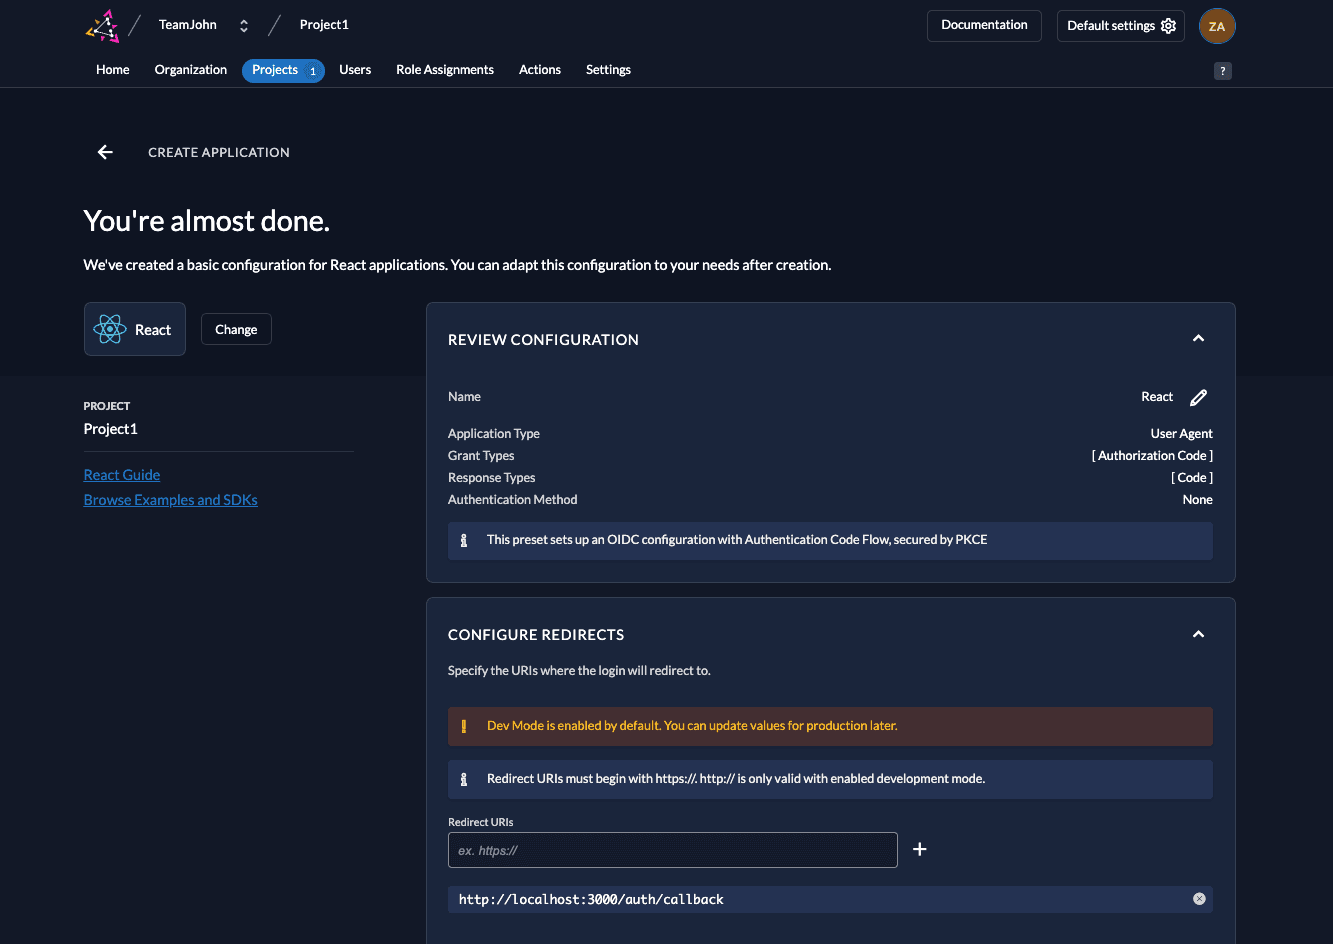Open the Default settings gear icon
Screen dimensions: 1333x944
point(1168,25)
